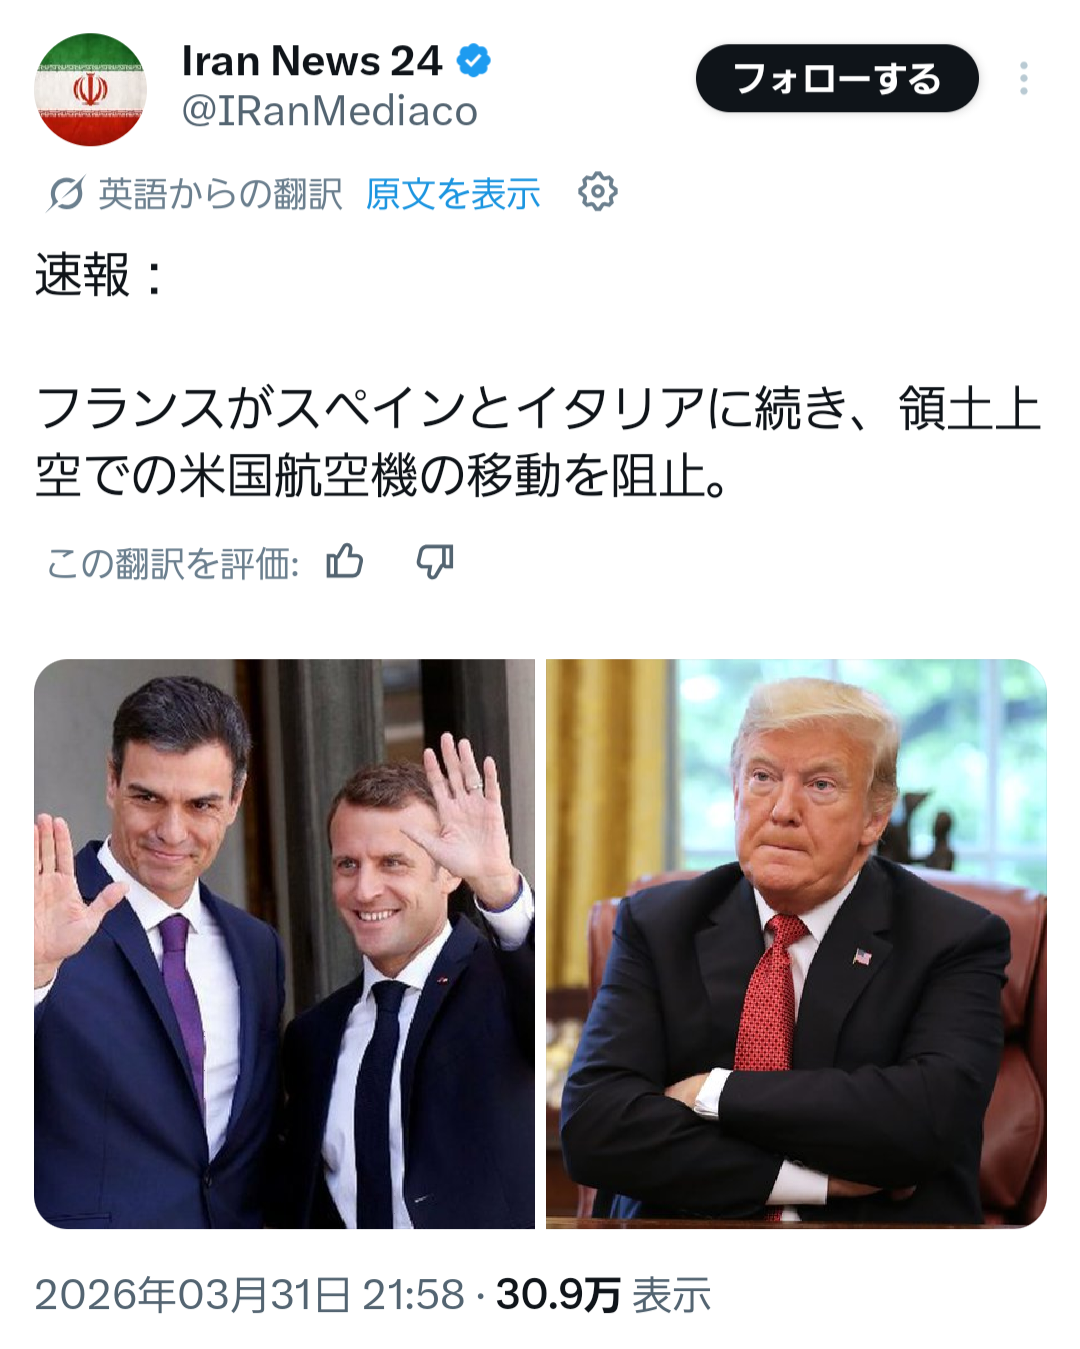Rate translation with thumbs up
Image resolution: width=1080 pixels, height=1349 pixels.
pyautogui.click(x=345, y=562)
